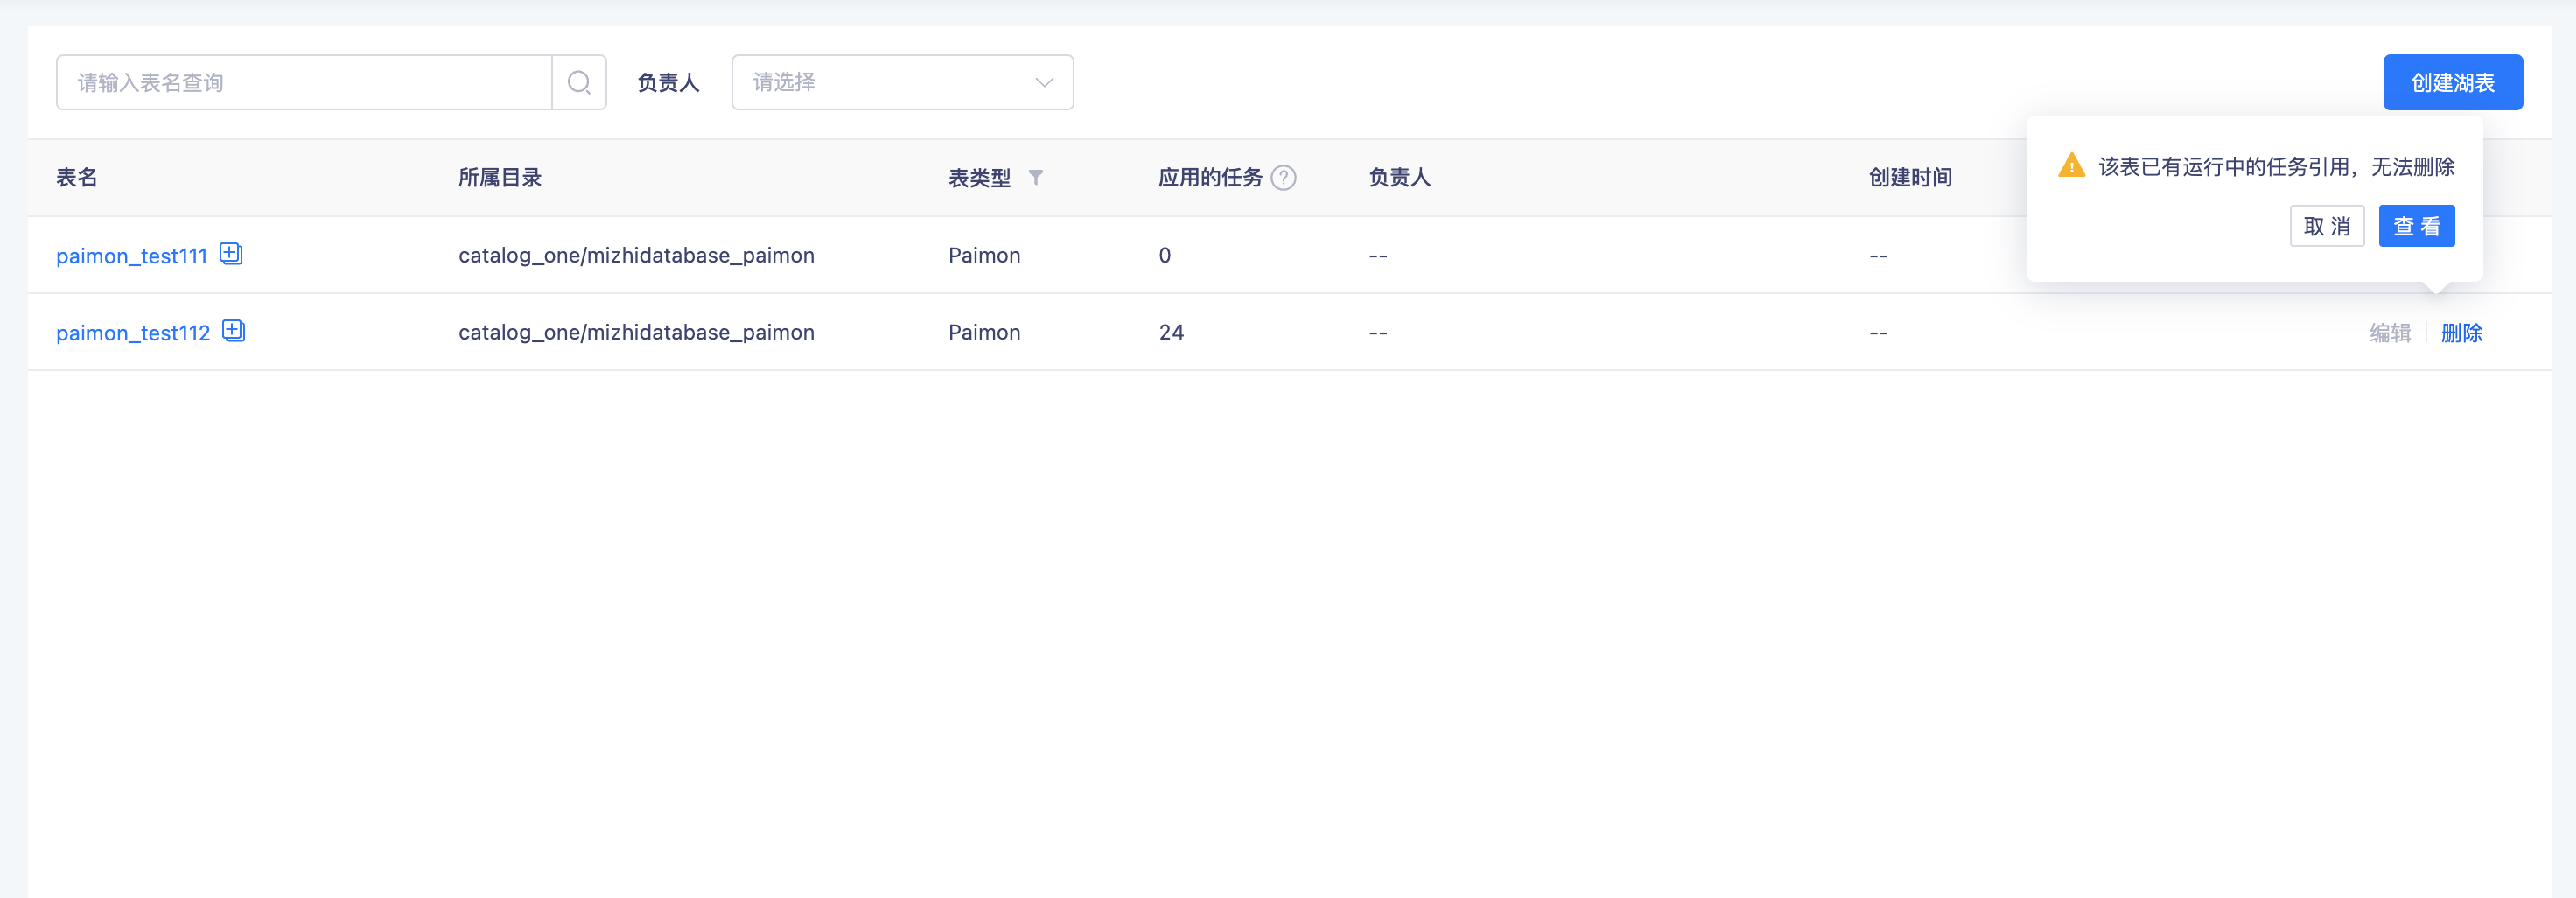Click the catalog path in the paimon_test111 row
Screen dimensions: 2576x898
coord(636,255)
